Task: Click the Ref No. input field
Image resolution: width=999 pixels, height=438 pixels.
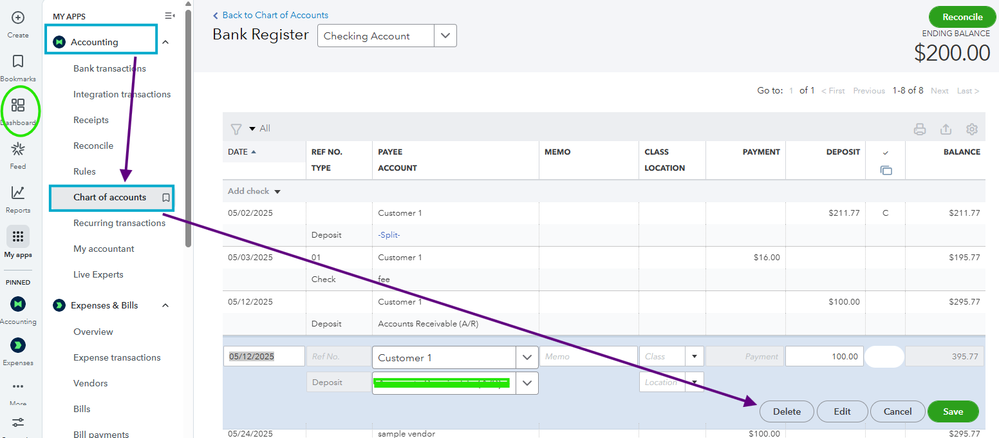Action: (338, 357)
